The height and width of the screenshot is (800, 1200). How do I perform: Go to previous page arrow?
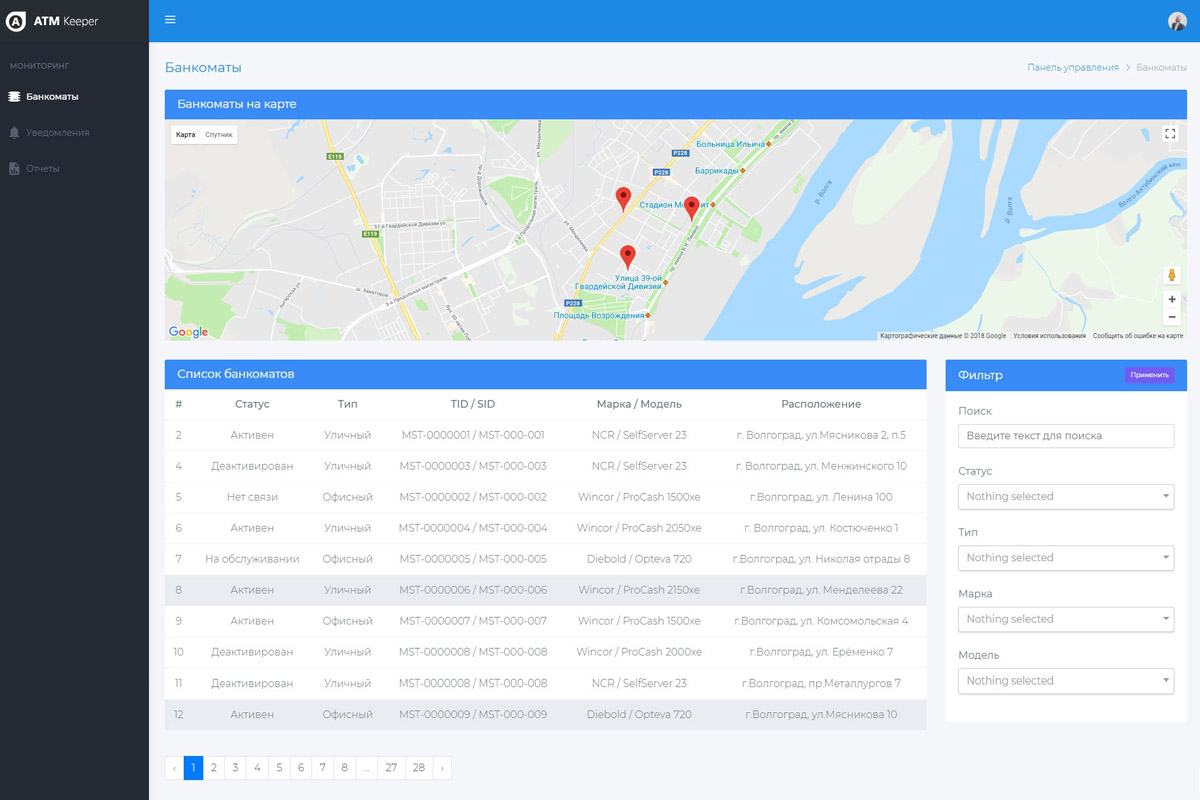coord(174,768)
